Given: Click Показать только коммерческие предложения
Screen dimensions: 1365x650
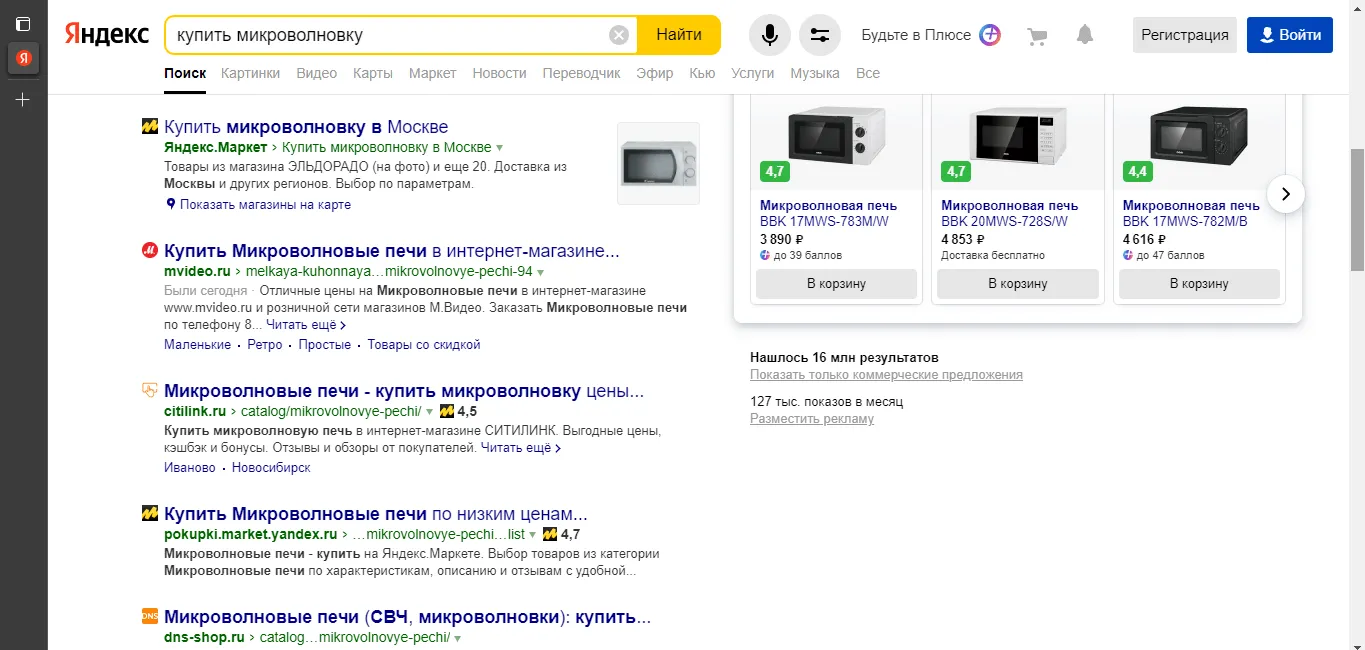Looking at the screenshot, I should tap(886, 375).
